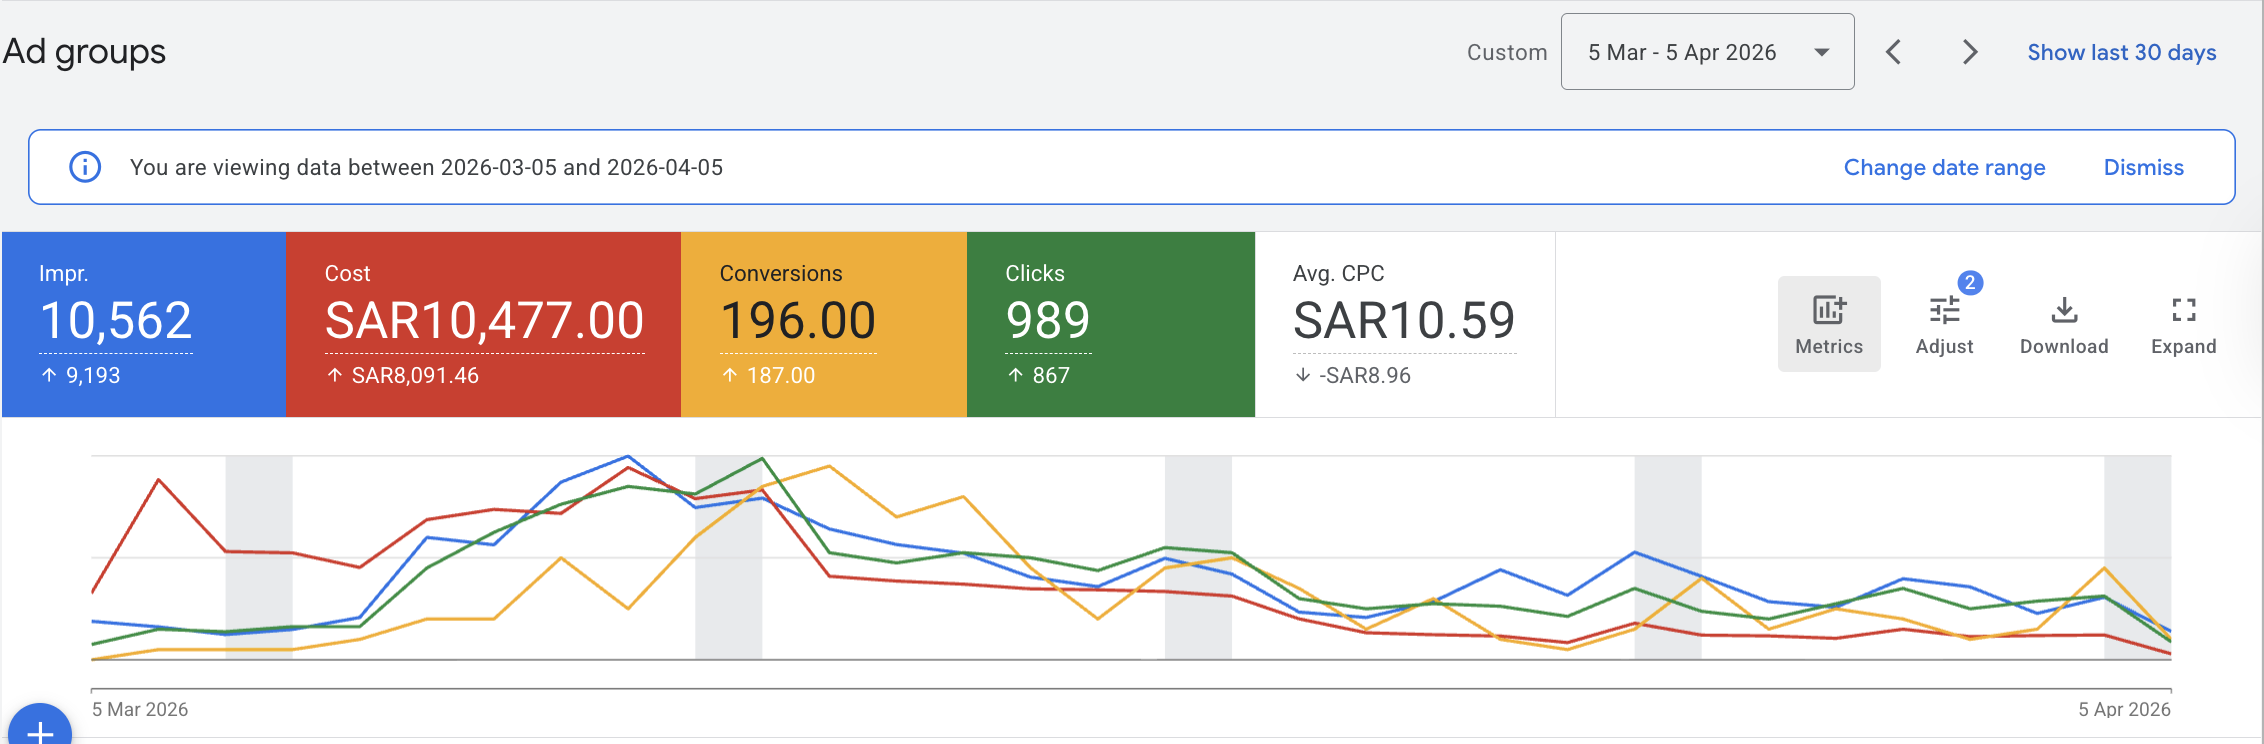Click the 5 Apr 2026 axis label
This screenshot has width=2264, height=744.
pyautogui.click(x=2124, y=709)
